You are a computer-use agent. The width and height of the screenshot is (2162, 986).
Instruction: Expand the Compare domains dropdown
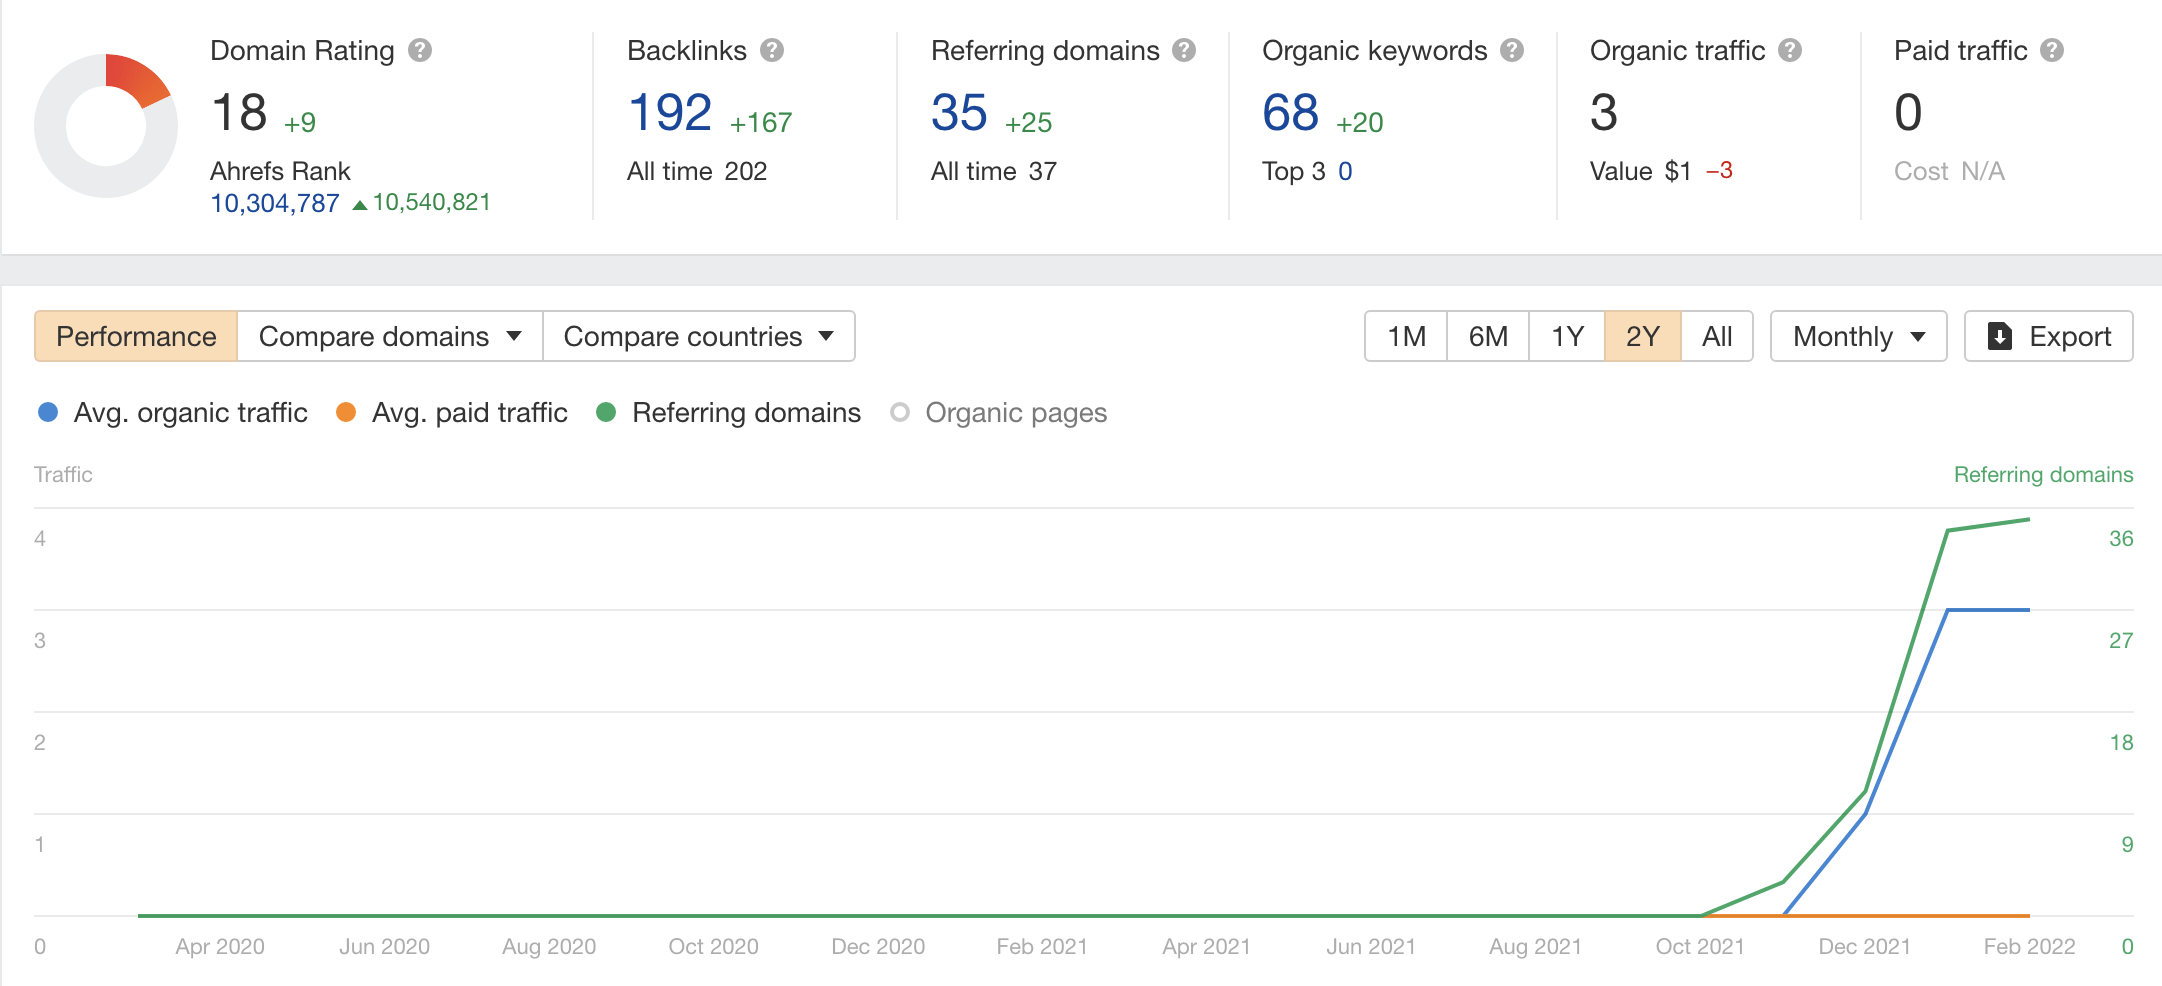pyautogui.click(x=390, y=336)
